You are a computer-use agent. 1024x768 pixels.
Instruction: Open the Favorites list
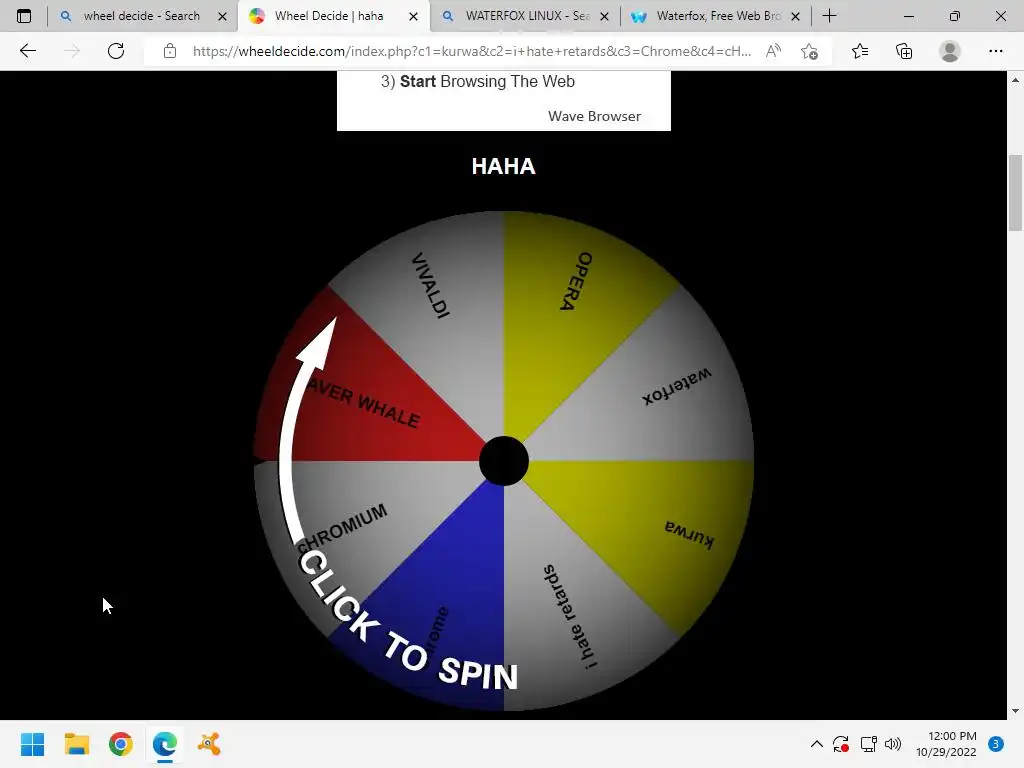pos(860,51)
